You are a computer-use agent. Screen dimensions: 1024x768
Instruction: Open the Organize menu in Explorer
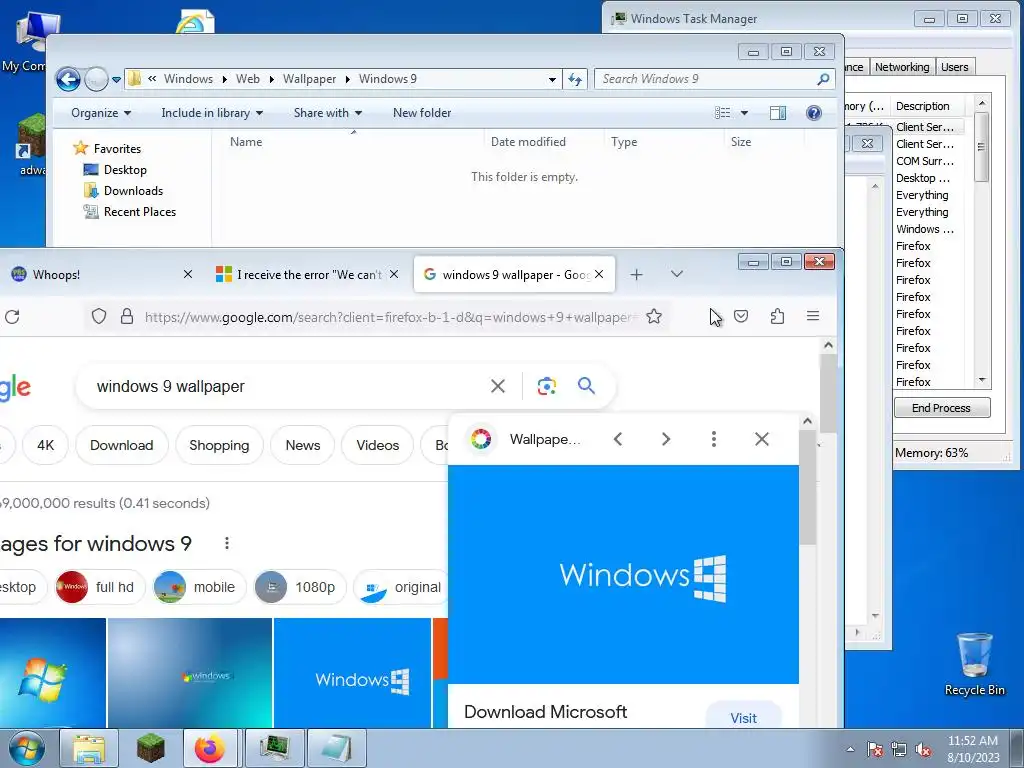pos(101,113)
